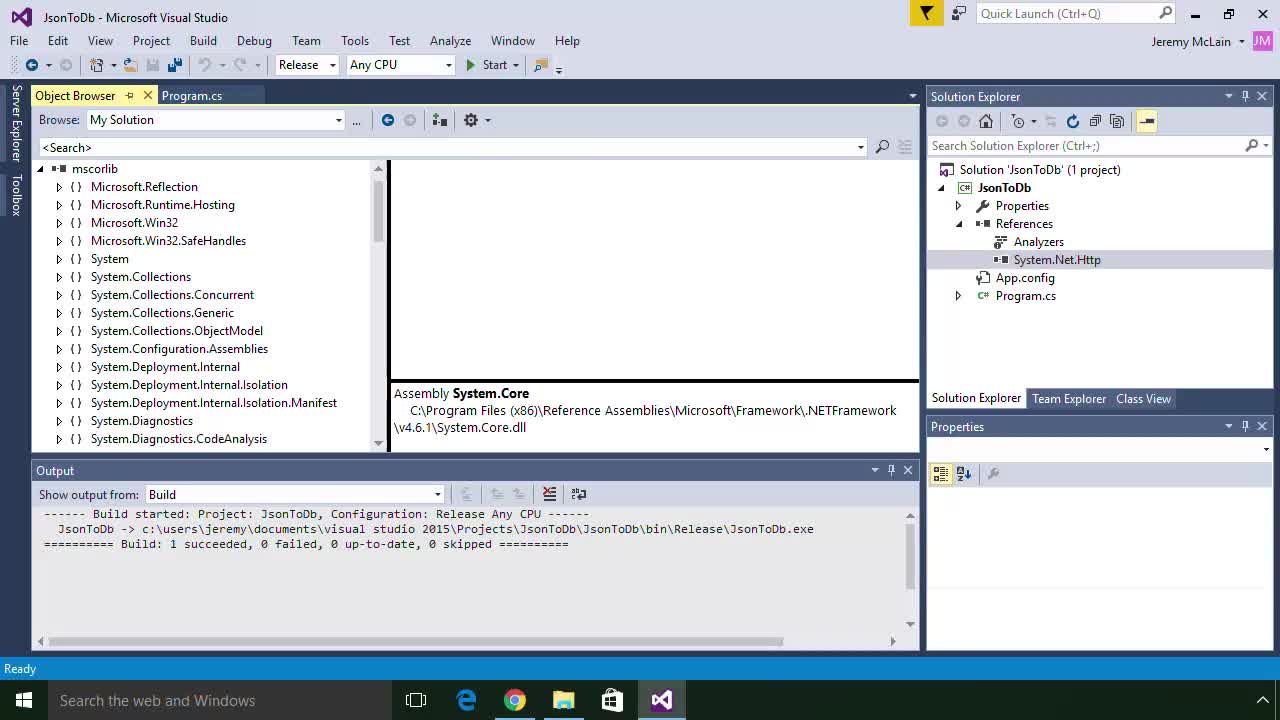Click the Navigate Backward toolbar icon

tap(32, 65)
